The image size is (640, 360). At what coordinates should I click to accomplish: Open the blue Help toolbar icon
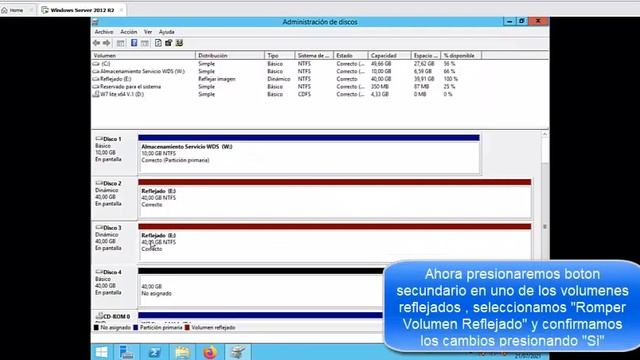pyautogui.click(x=134, y=43)
